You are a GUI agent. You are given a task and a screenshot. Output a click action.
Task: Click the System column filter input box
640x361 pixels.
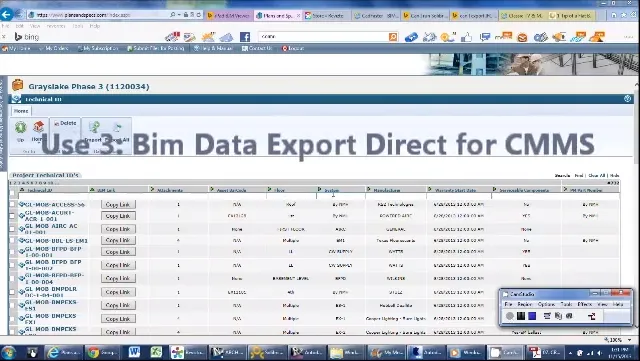point(340,196)
